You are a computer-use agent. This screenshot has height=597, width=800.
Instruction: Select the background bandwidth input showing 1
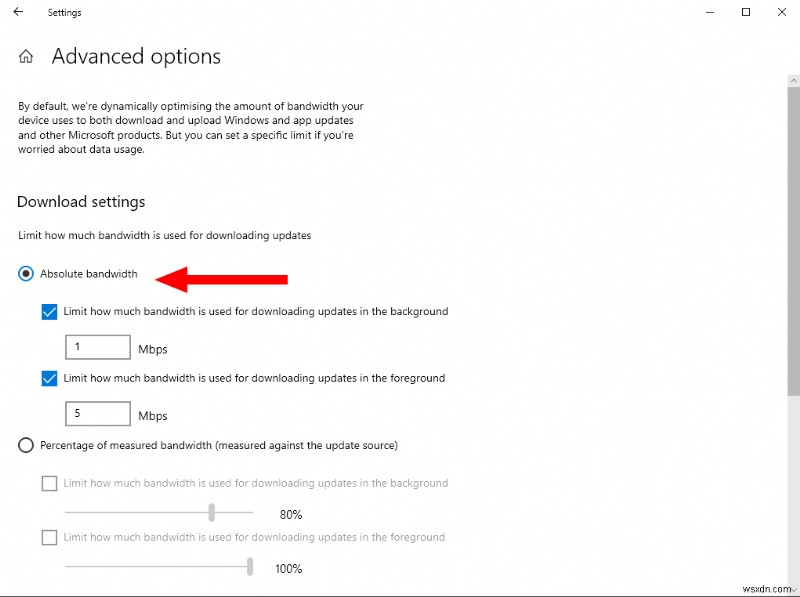click(97, 346)
